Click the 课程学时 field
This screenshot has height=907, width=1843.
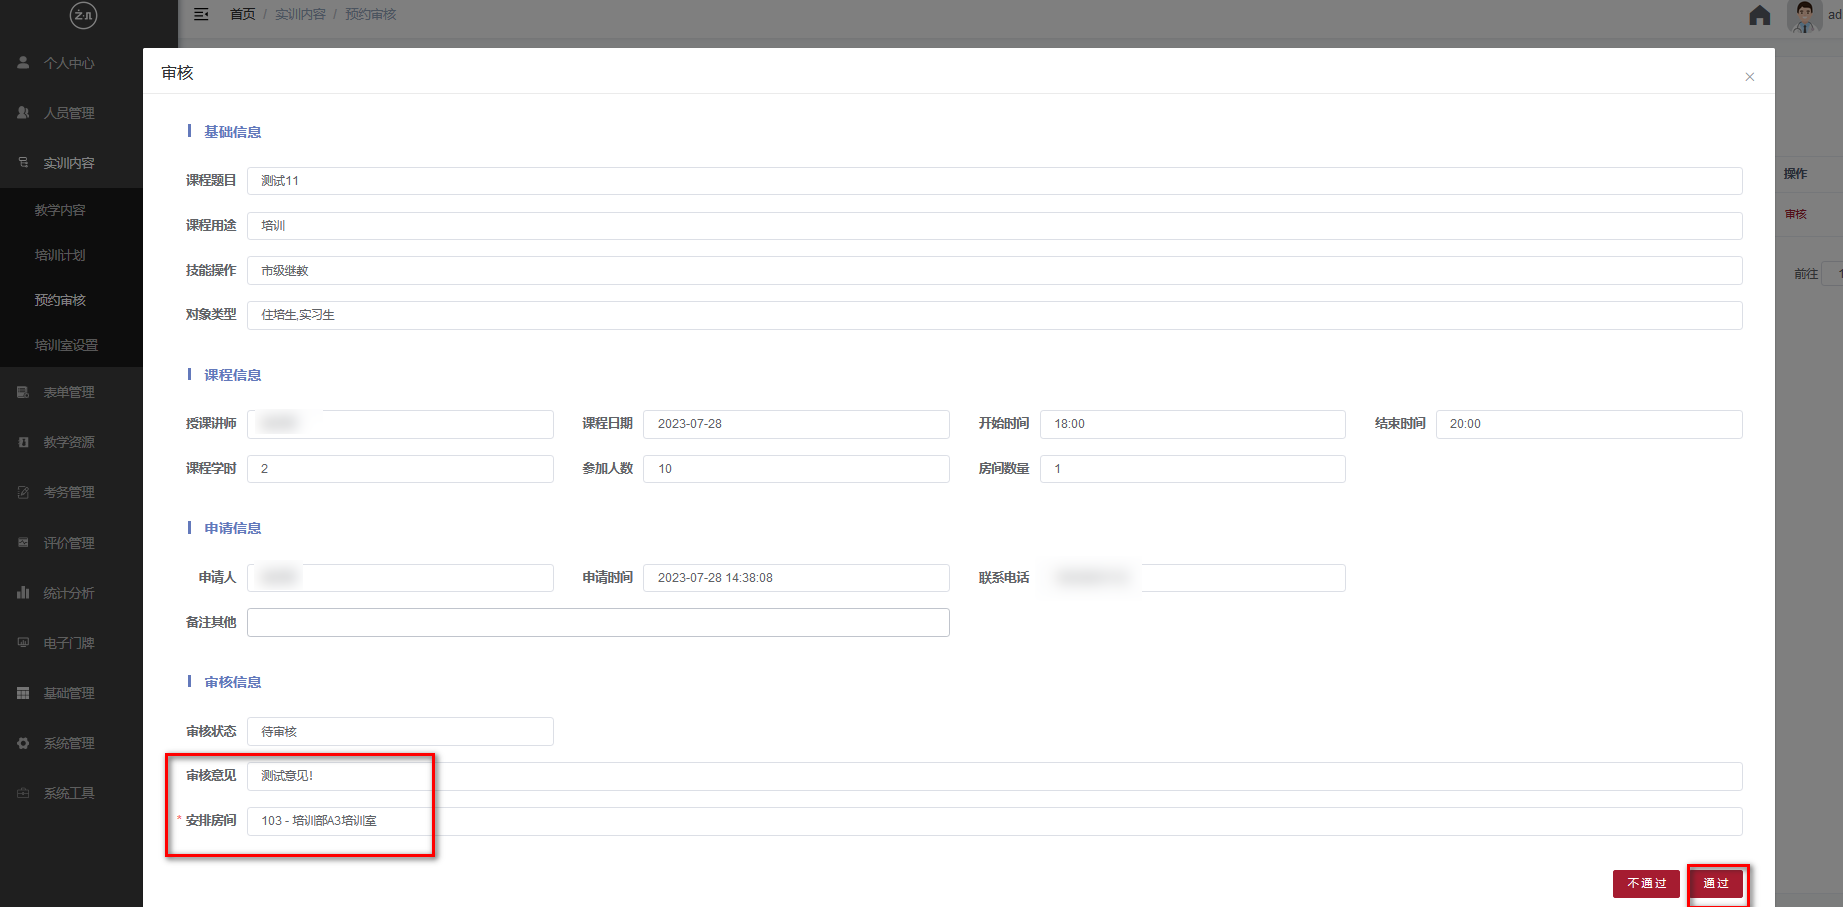(400, 469)
